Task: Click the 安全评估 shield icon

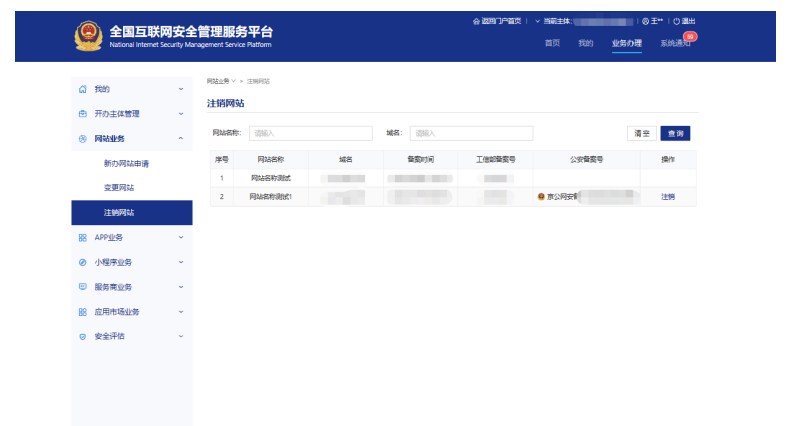Action: tap(83, 336)
